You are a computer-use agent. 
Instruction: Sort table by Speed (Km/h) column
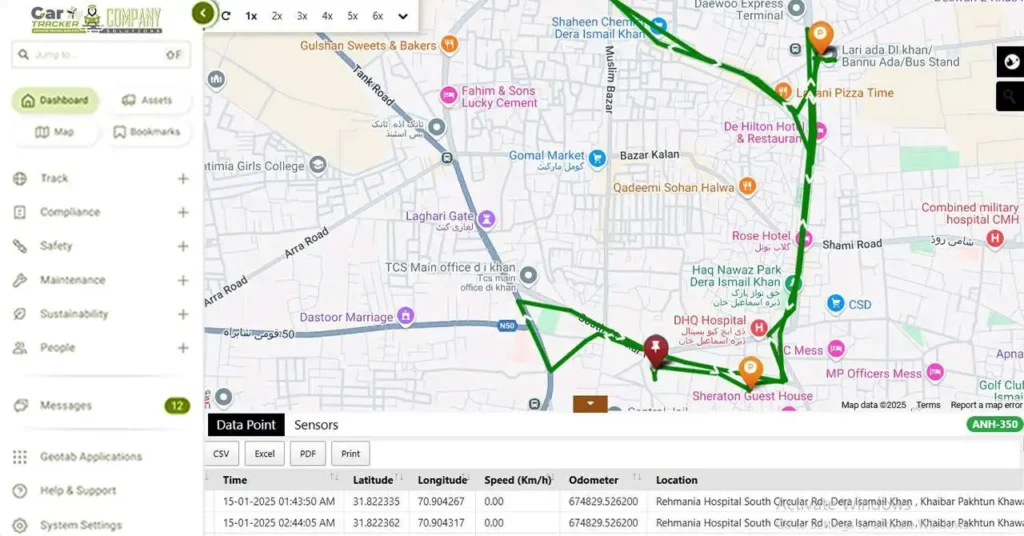(519, 480)
